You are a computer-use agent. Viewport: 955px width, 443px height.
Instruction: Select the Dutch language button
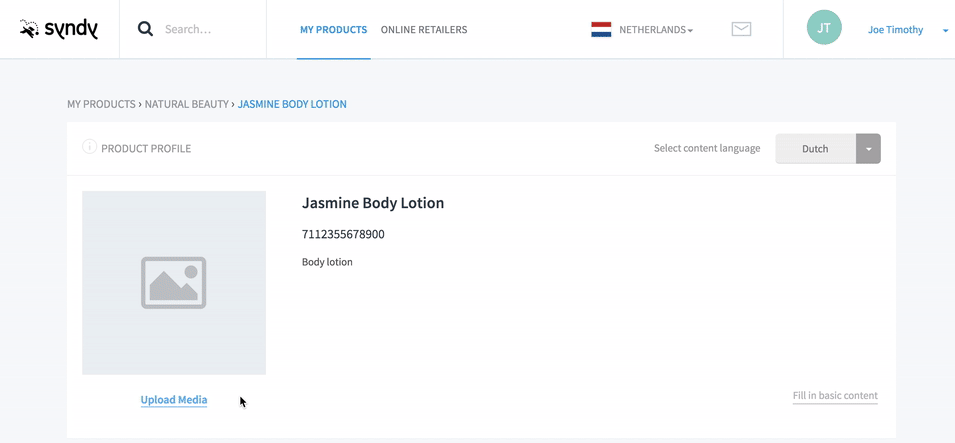[x=815, y=149]
